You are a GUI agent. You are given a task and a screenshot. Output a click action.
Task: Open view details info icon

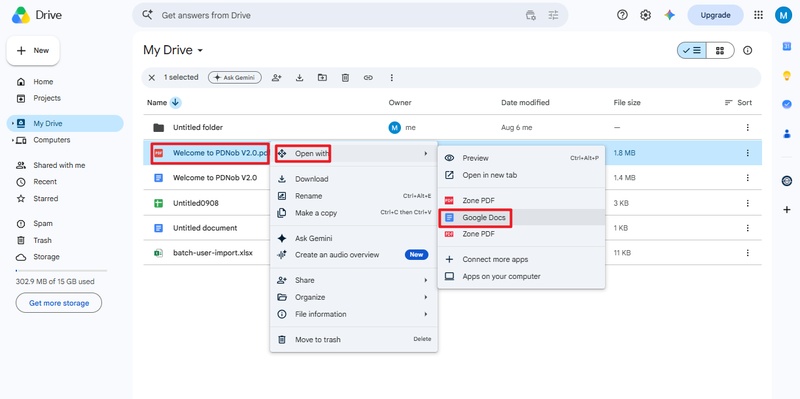coord(747,51)
